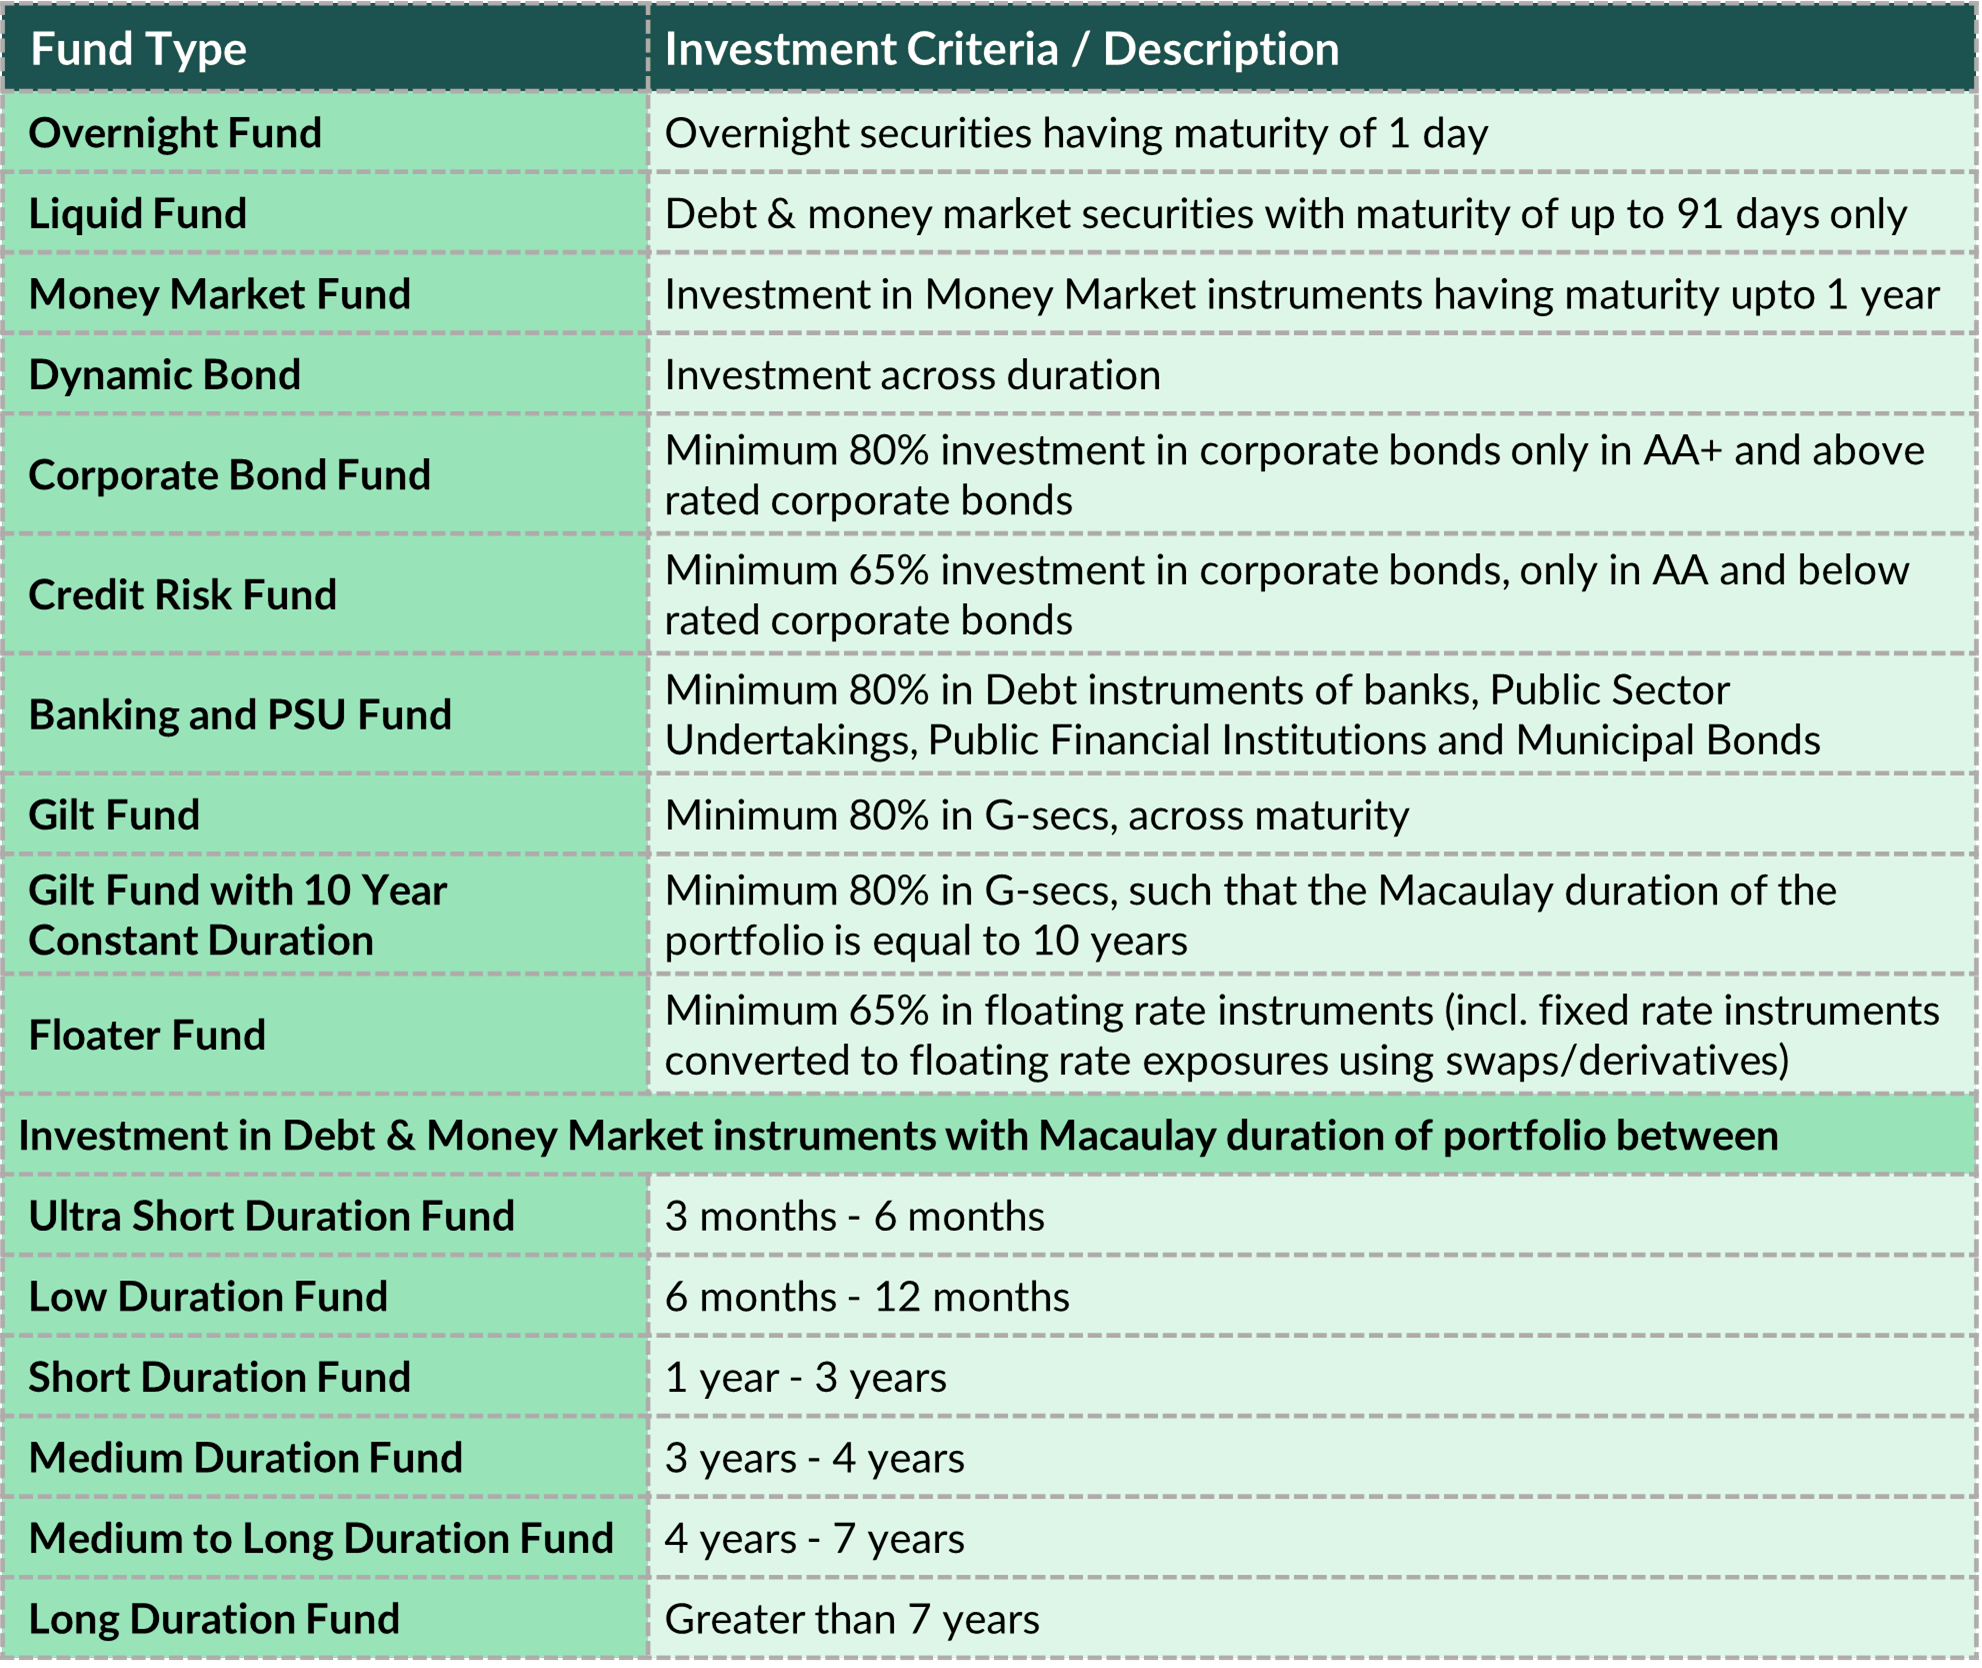
Task: Click the Banking and PSU Fund label
Action: click(x=240, y=715)
